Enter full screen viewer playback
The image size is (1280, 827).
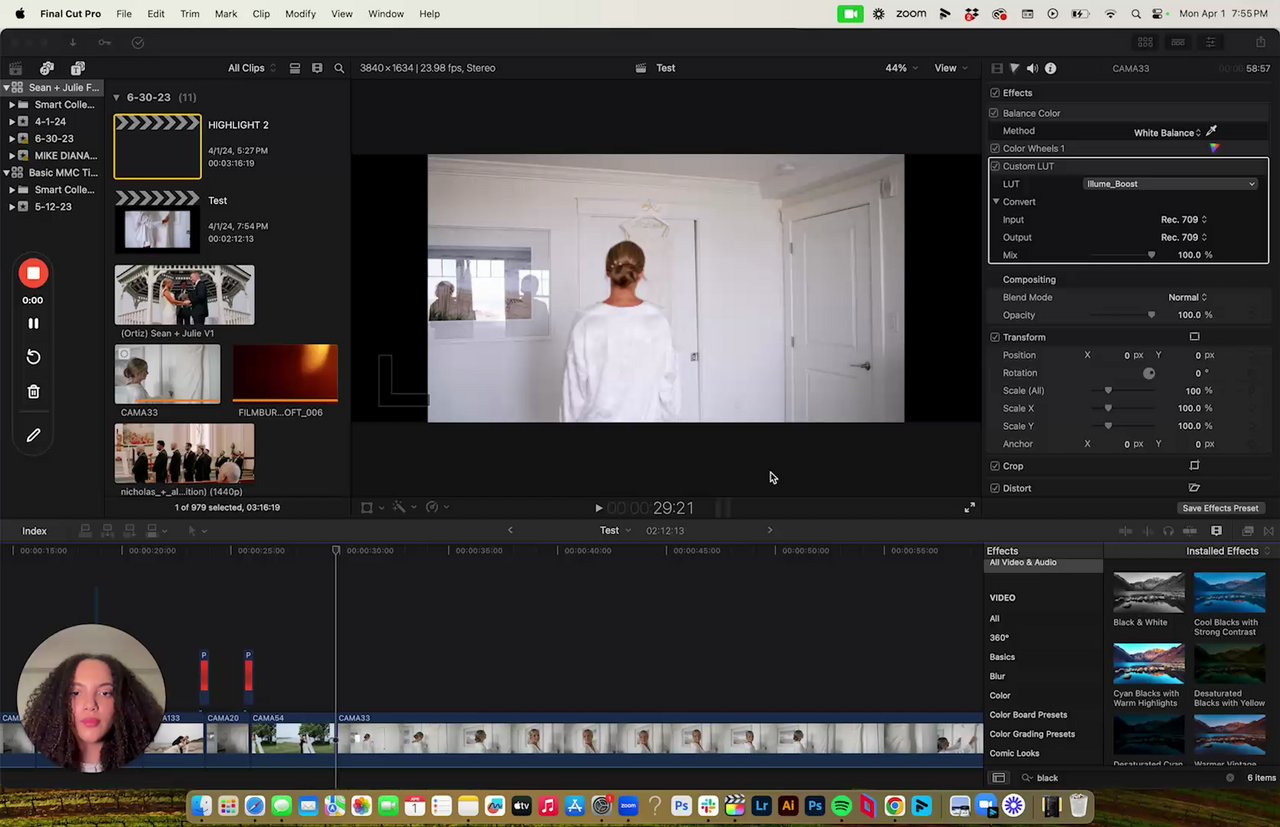click(969, 508)
